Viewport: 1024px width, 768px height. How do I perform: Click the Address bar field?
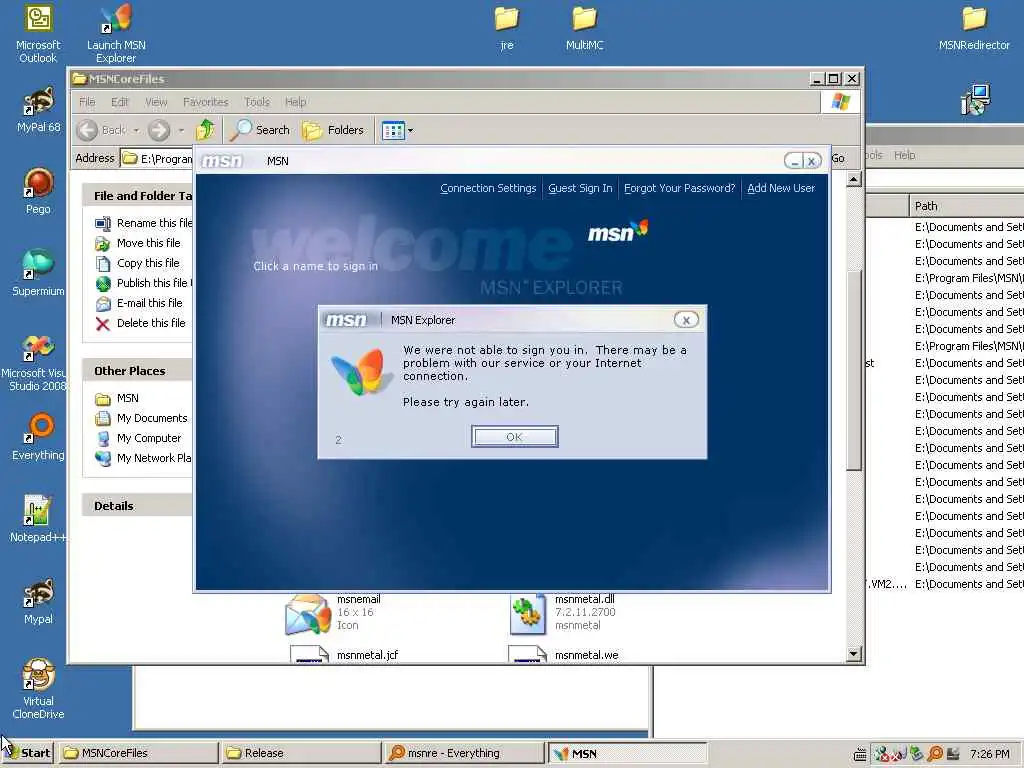point(157,159)
